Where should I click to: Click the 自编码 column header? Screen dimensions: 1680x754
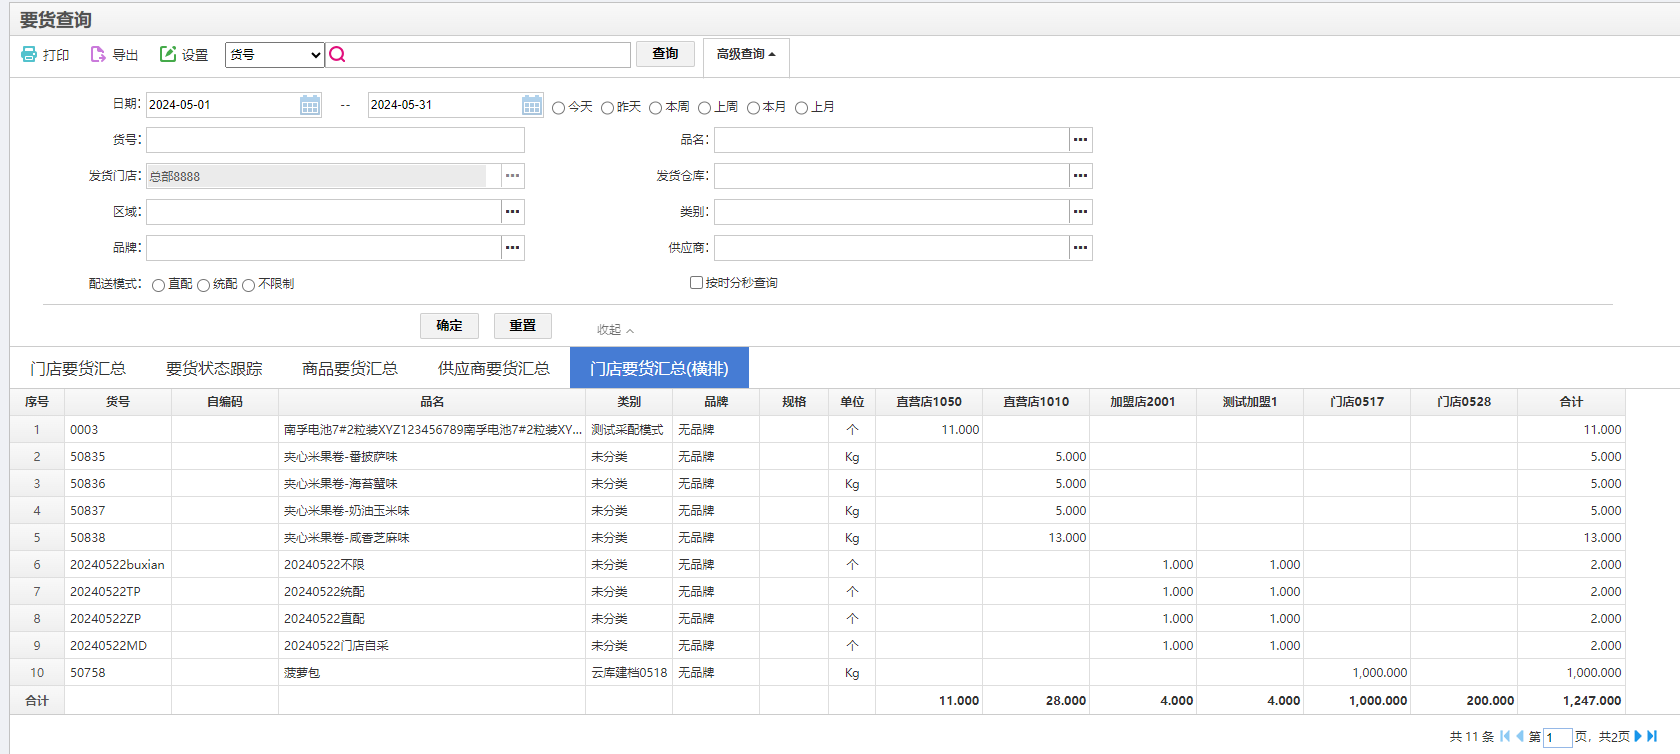(225, 402)
